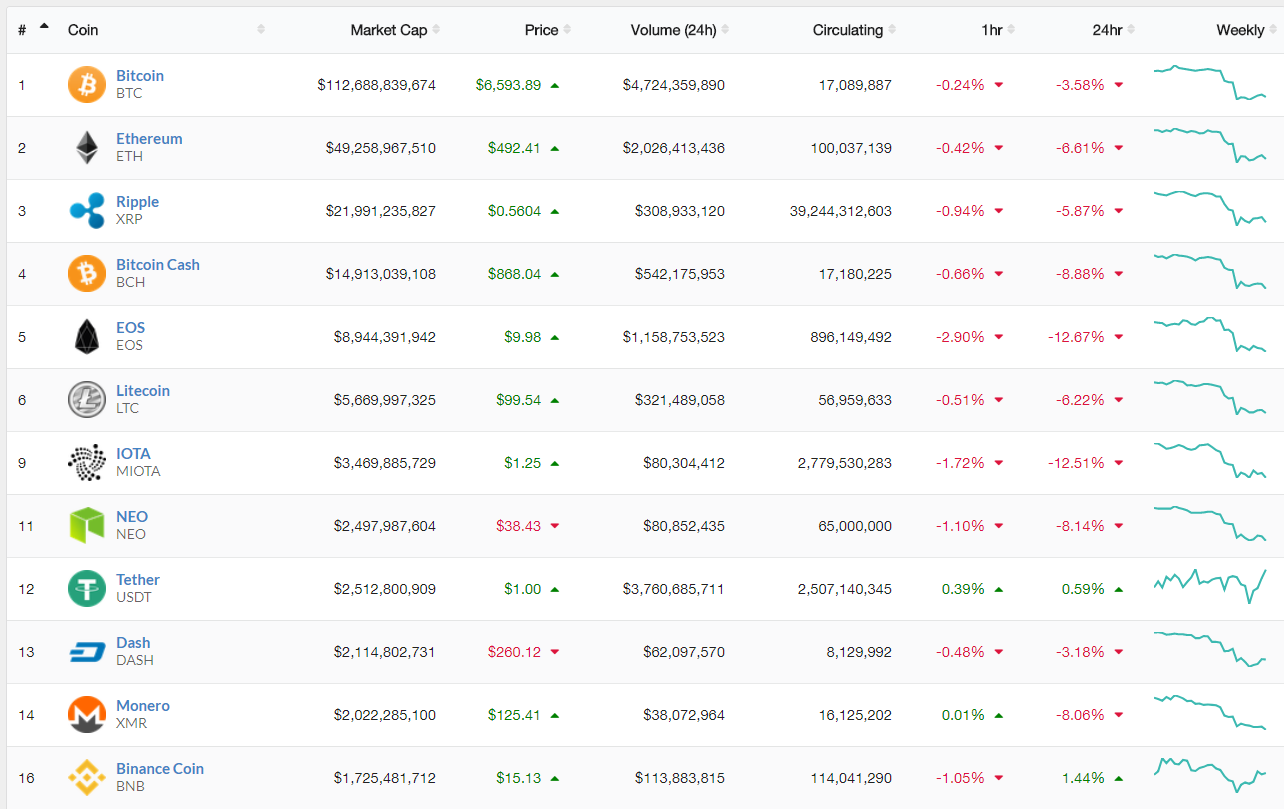Open the IOTA coin name link

[x=133, y=453]
